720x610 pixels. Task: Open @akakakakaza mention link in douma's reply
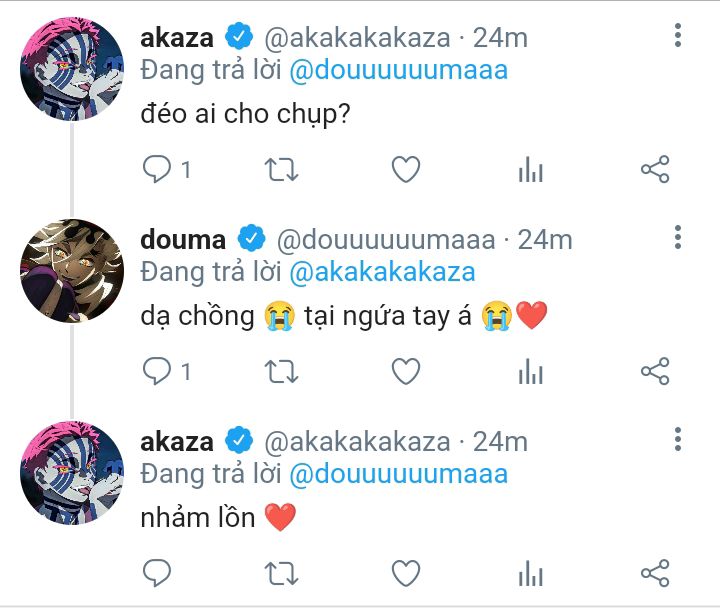[x=382, y=272]
